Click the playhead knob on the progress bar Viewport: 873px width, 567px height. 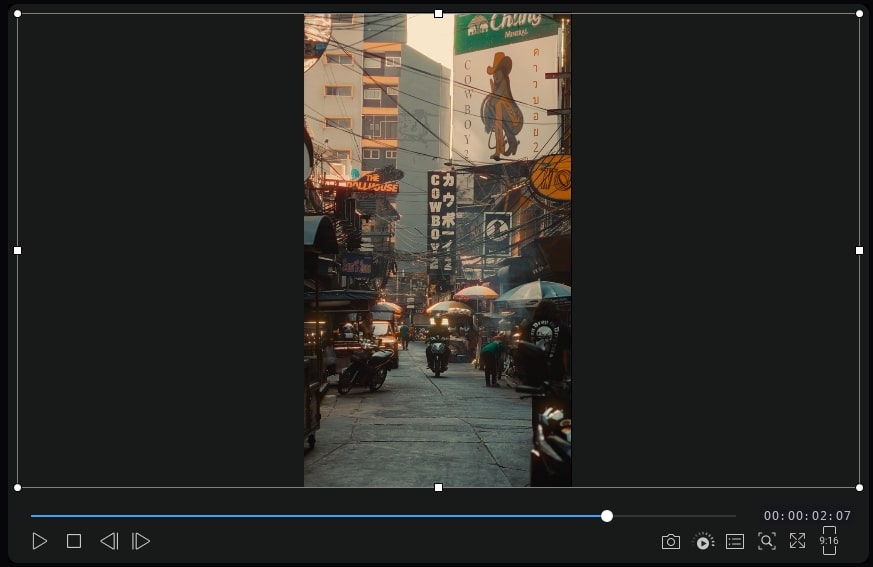click(607, 516)
